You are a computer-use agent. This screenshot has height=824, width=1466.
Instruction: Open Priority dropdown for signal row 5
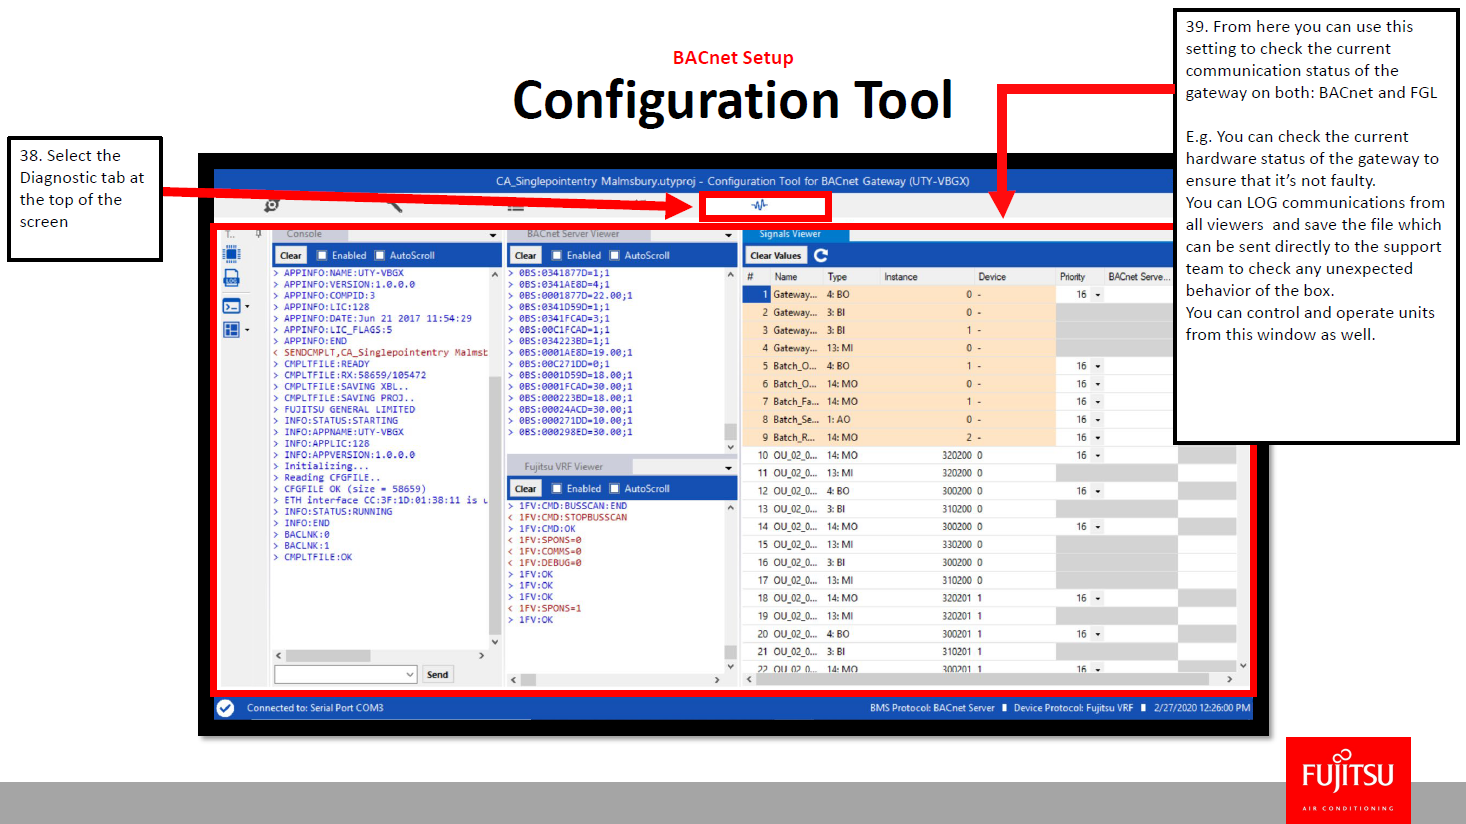click(x=1097, y=366)
